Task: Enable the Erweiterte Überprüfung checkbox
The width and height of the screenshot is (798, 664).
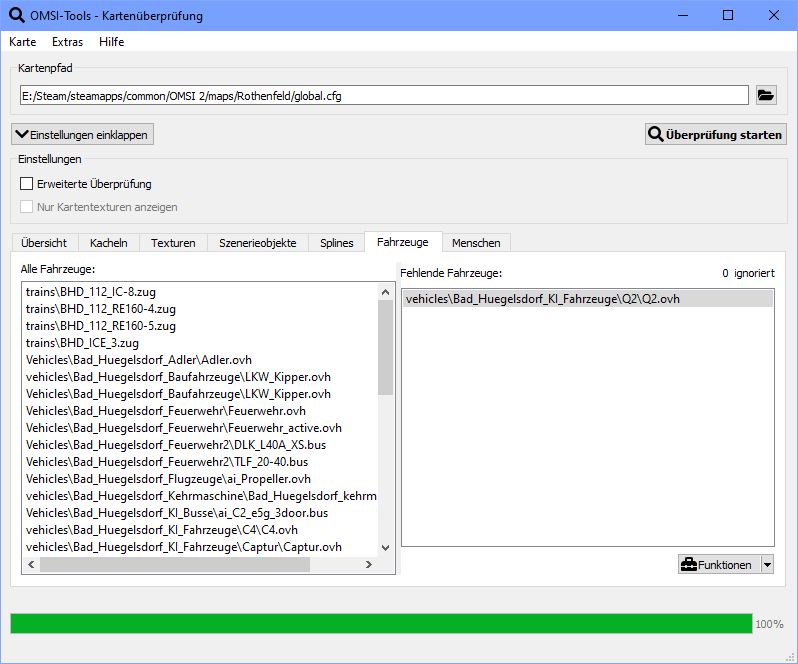Action: pyautogui.click(x=27, y=184)
